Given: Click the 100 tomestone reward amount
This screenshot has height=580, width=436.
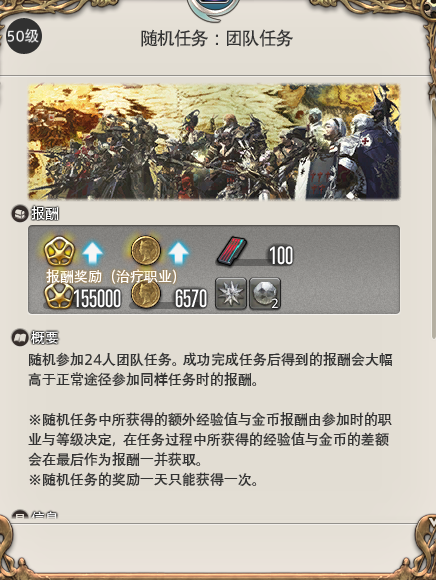Looking at the screenshot, I should [281, 256].
